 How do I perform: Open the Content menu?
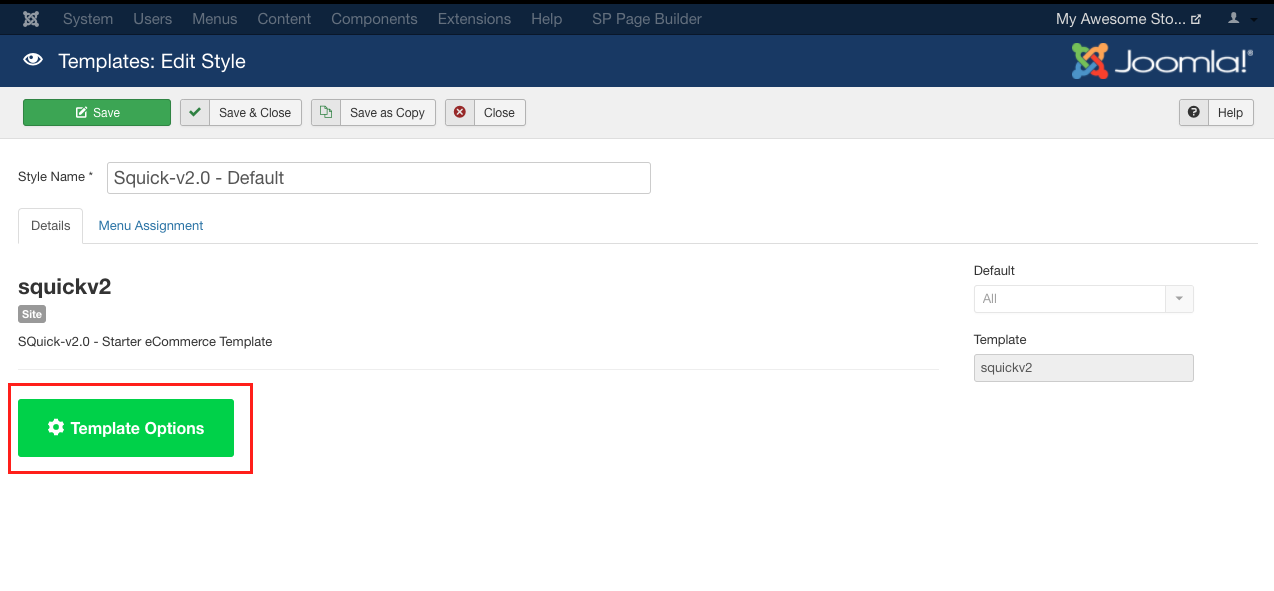pos(284,19)
